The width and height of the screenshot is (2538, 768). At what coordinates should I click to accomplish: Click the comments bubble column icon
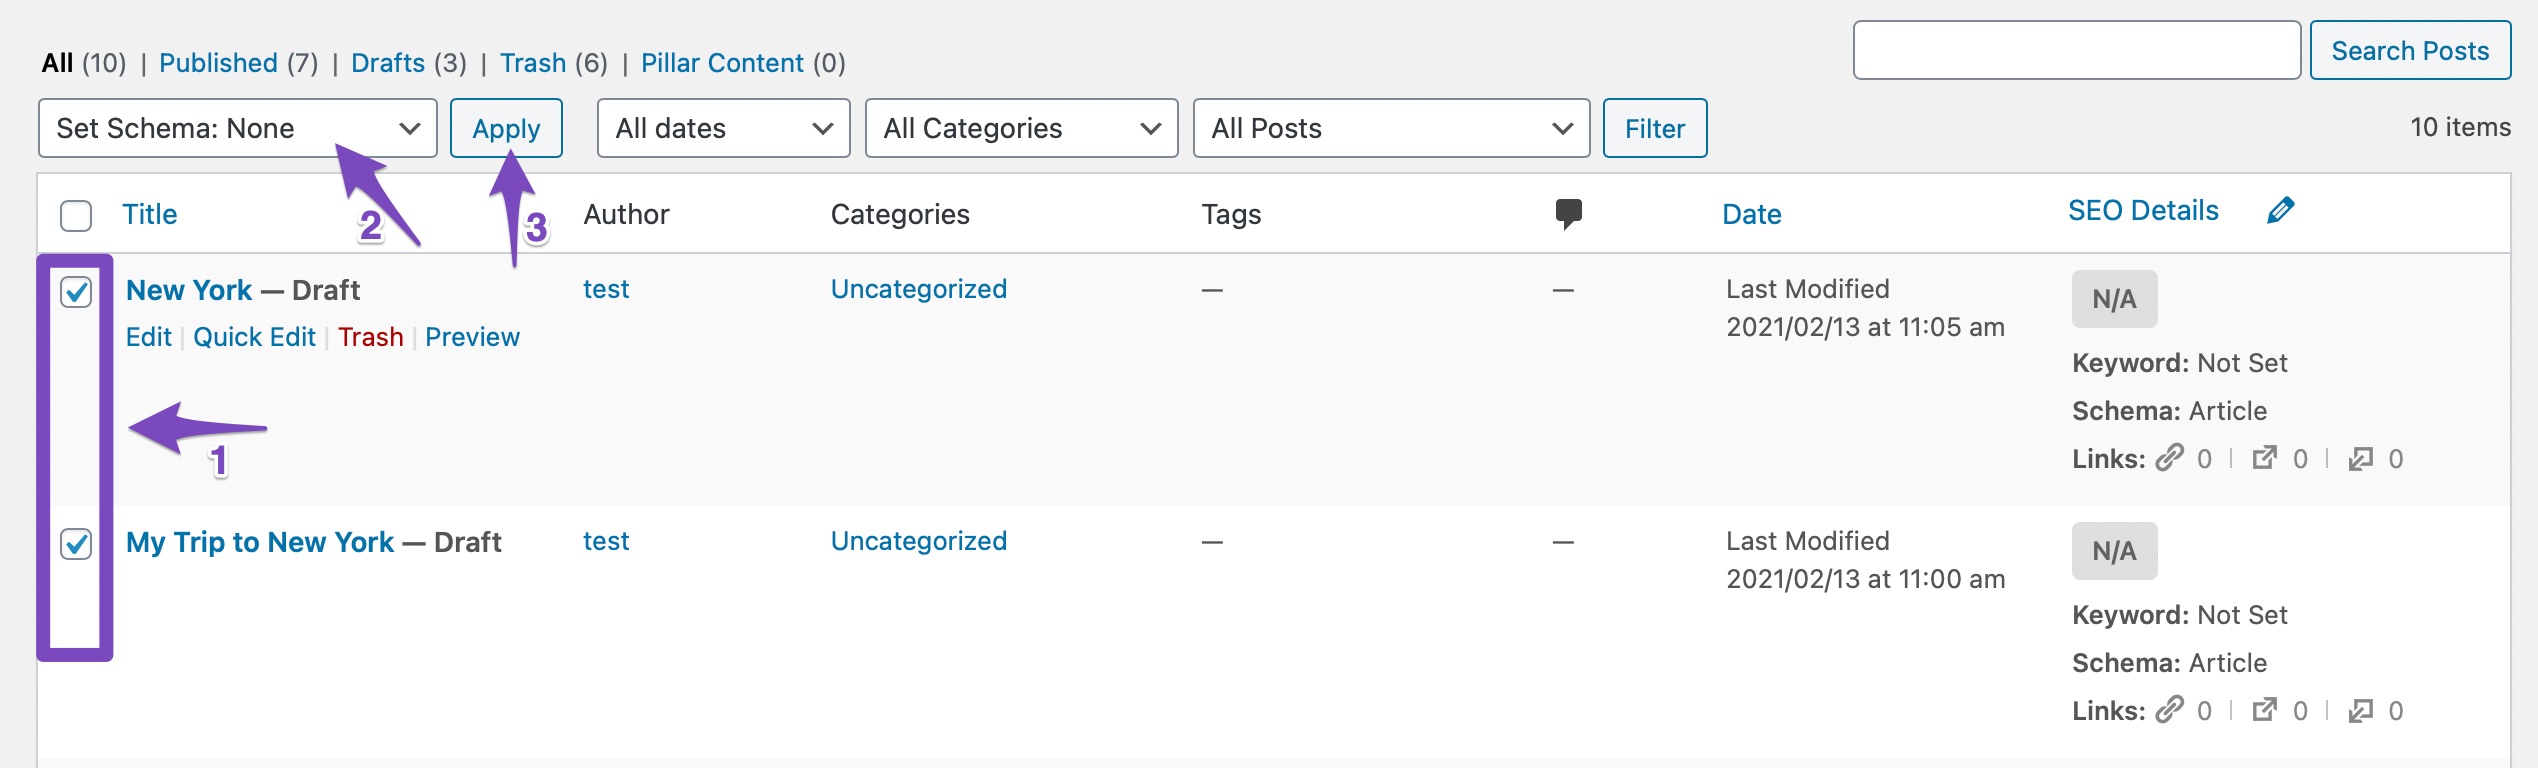(x=1568, y=213)
